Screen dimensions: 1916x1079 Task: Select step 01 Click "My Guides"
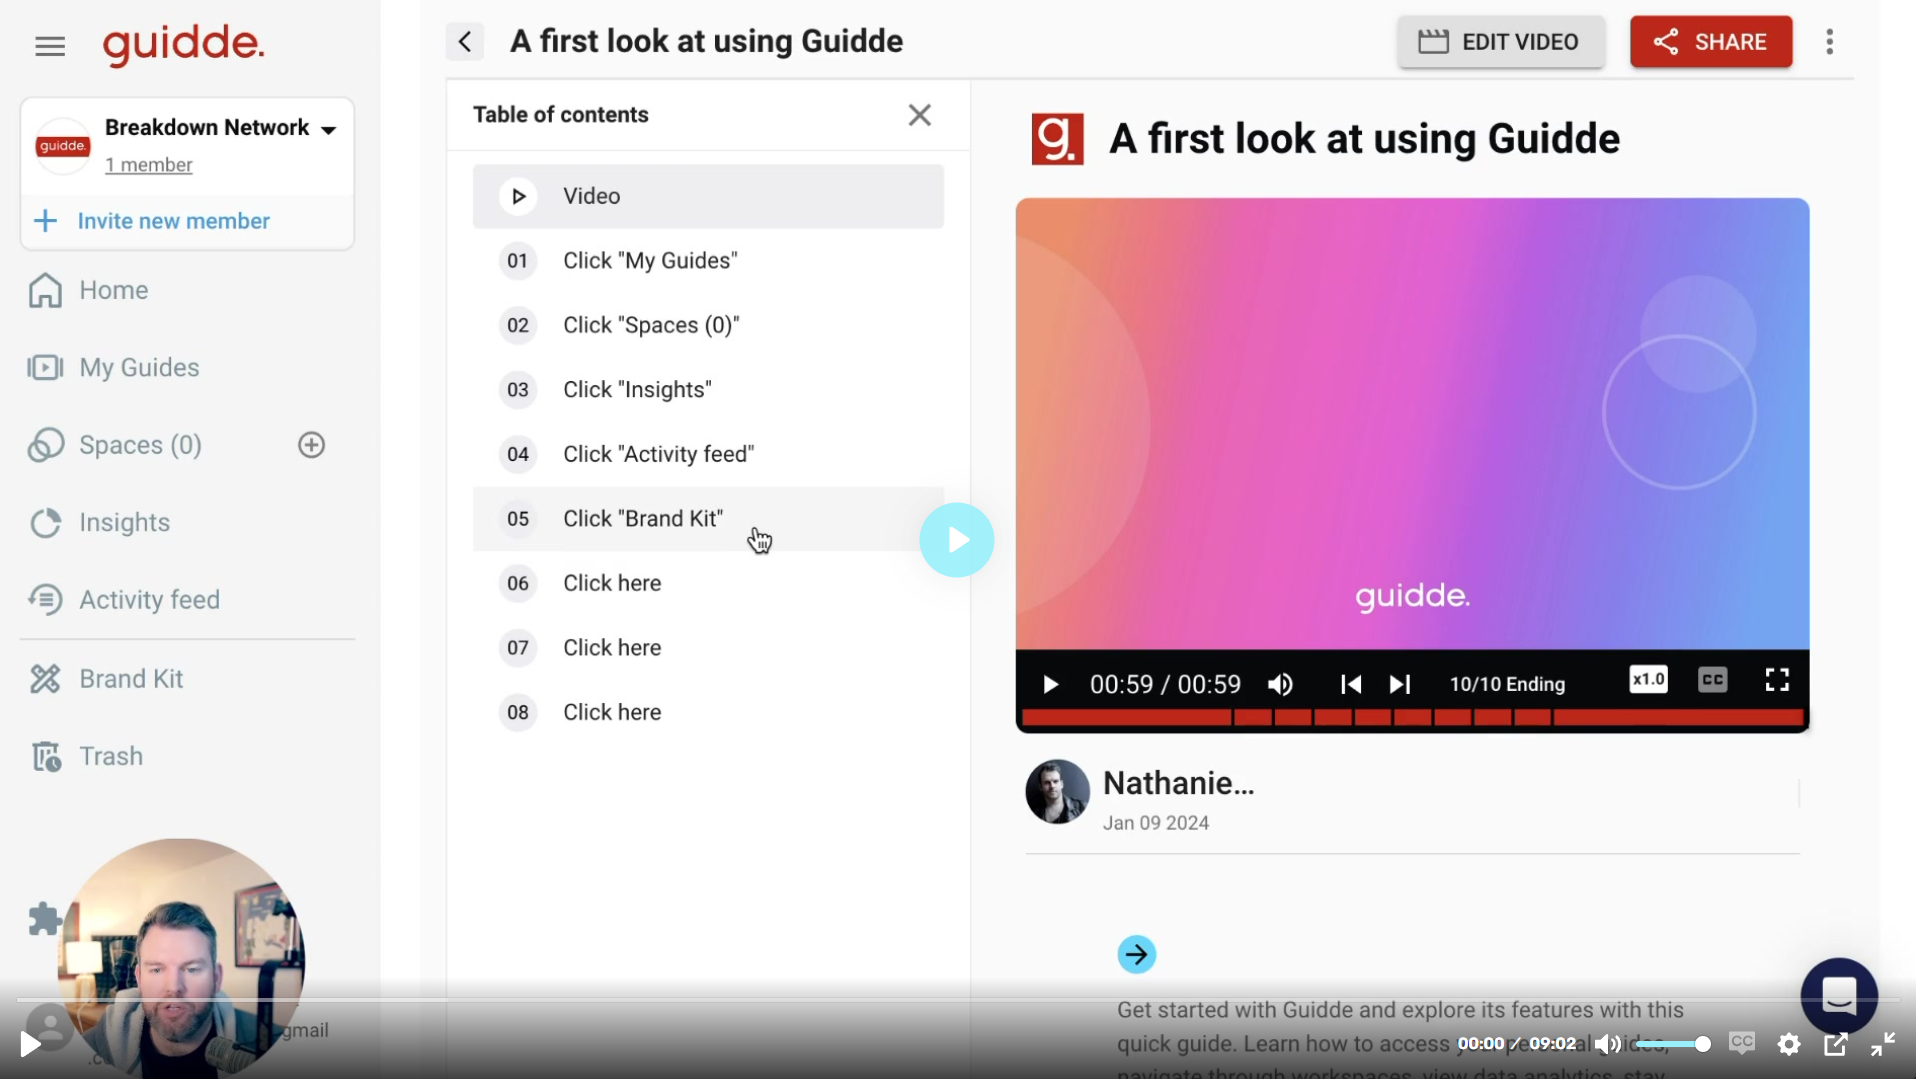[708, 261]
